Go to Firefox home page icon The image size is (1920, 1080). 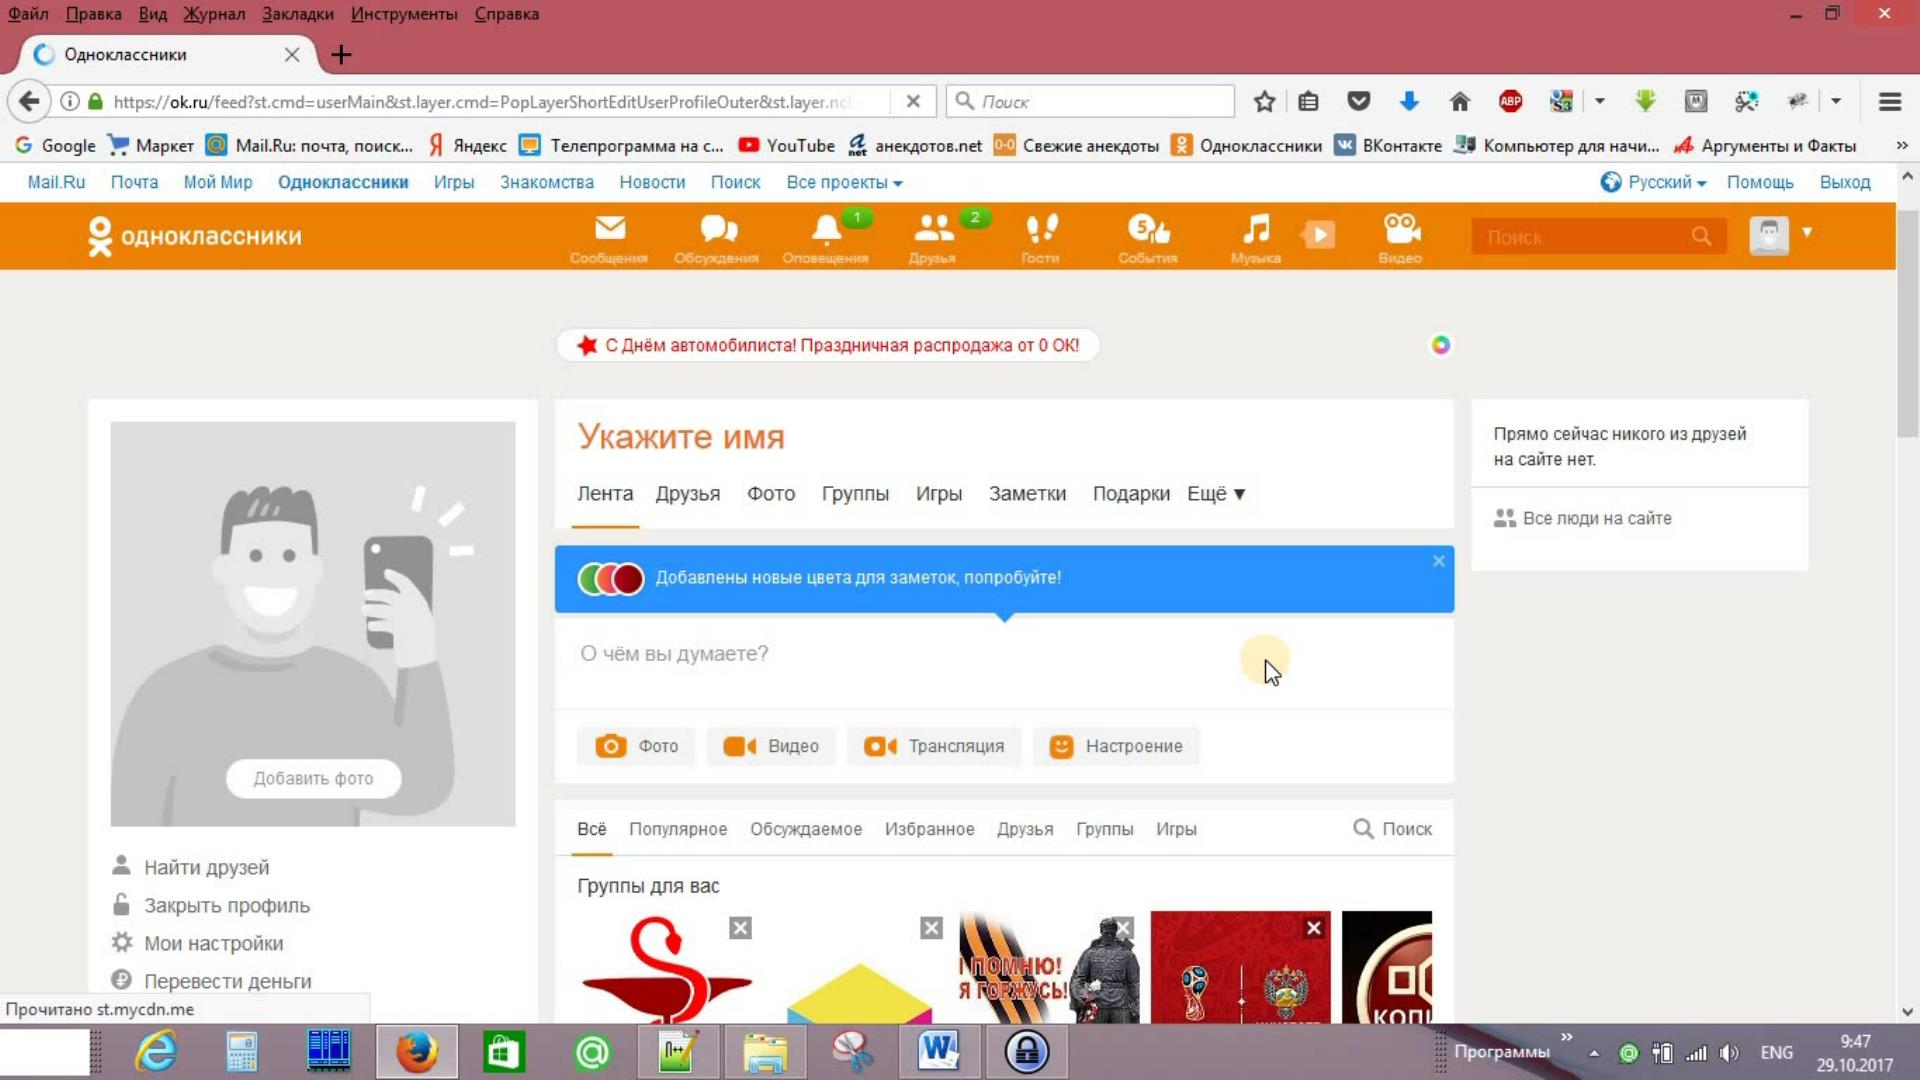tap(1460, 101)
